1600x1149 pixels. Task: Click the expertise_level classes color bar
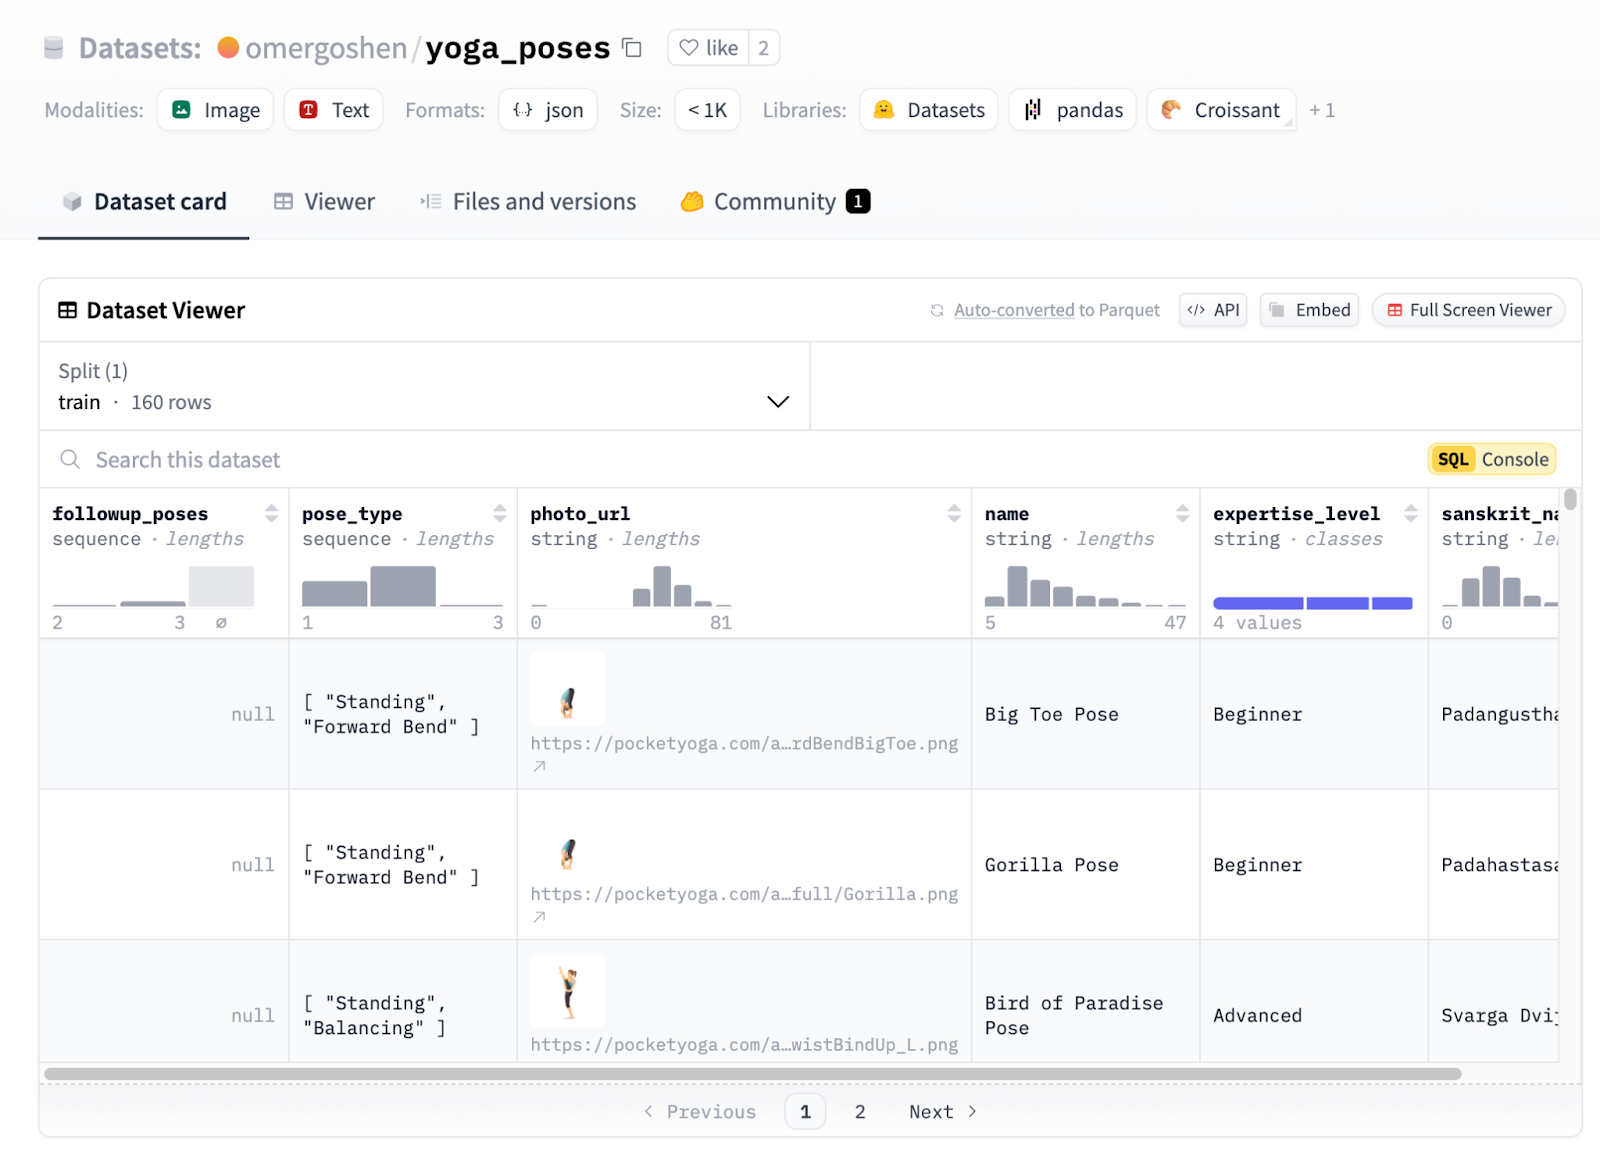1313,603
